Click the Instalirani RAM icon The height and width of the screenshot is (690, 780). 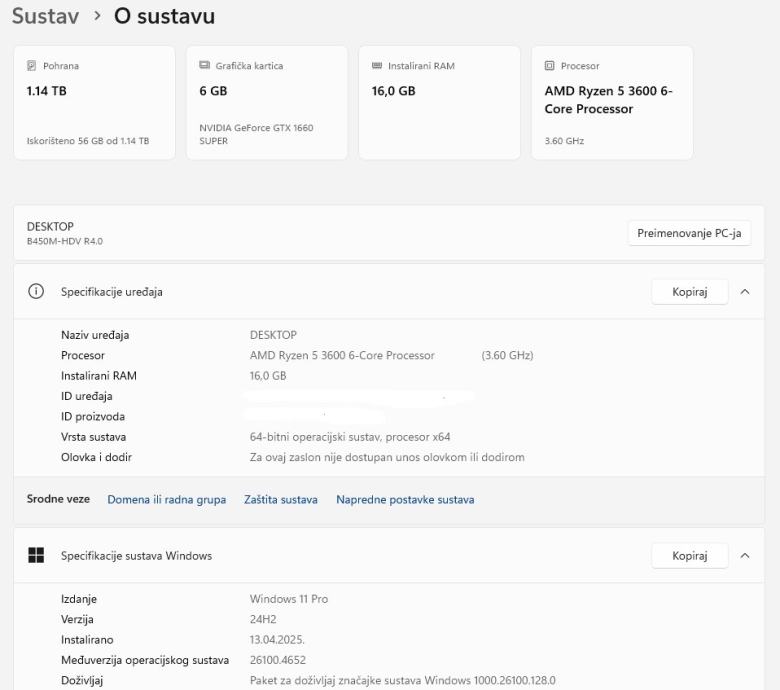[x=377, y=66]
